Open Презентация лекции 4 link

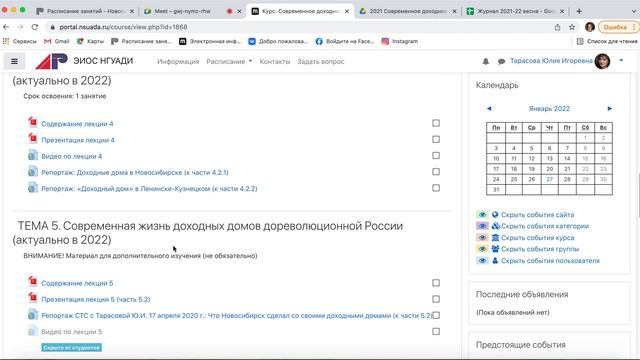pyautogui.click(x=78, y=140)
